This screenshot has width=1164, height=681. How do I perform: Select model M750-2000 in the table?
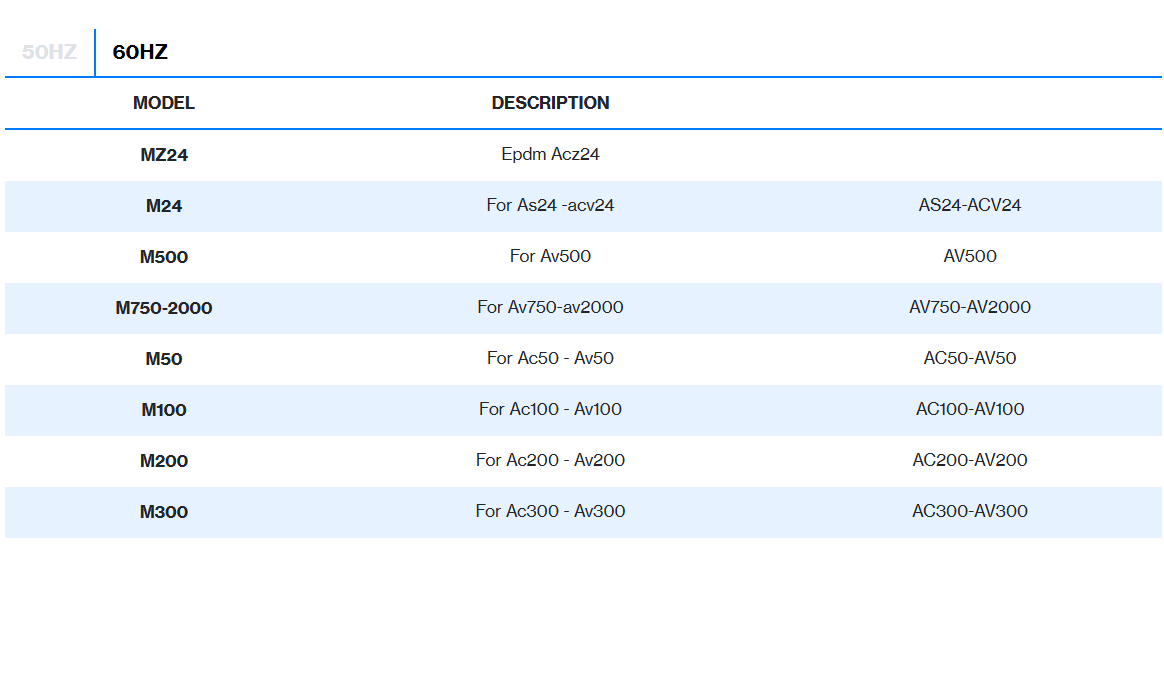click(164, 308)
